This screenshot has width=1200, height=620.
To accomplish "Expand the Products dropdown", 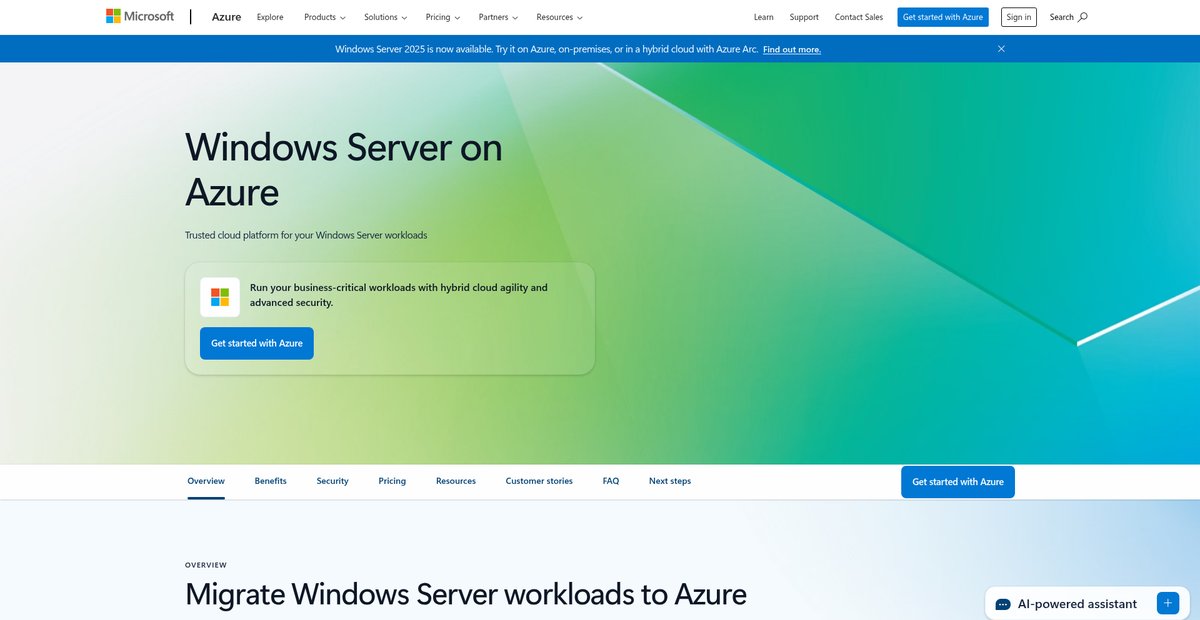I will [325, 17].
